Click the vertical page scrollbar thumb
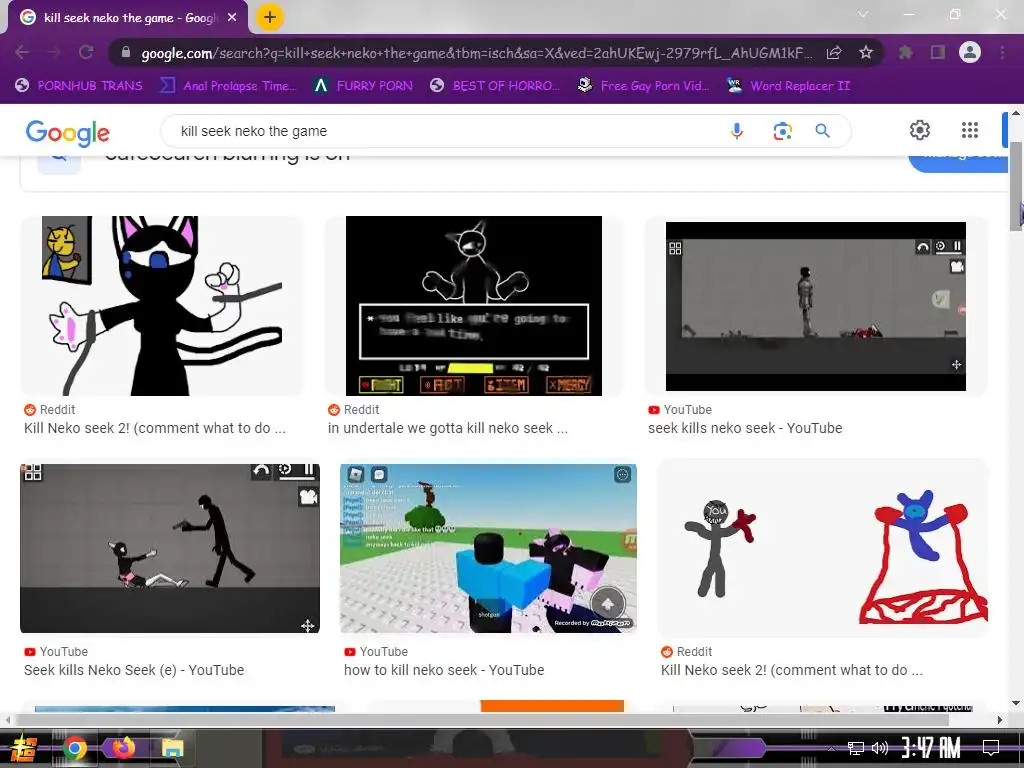 [x=1016, y=186]
